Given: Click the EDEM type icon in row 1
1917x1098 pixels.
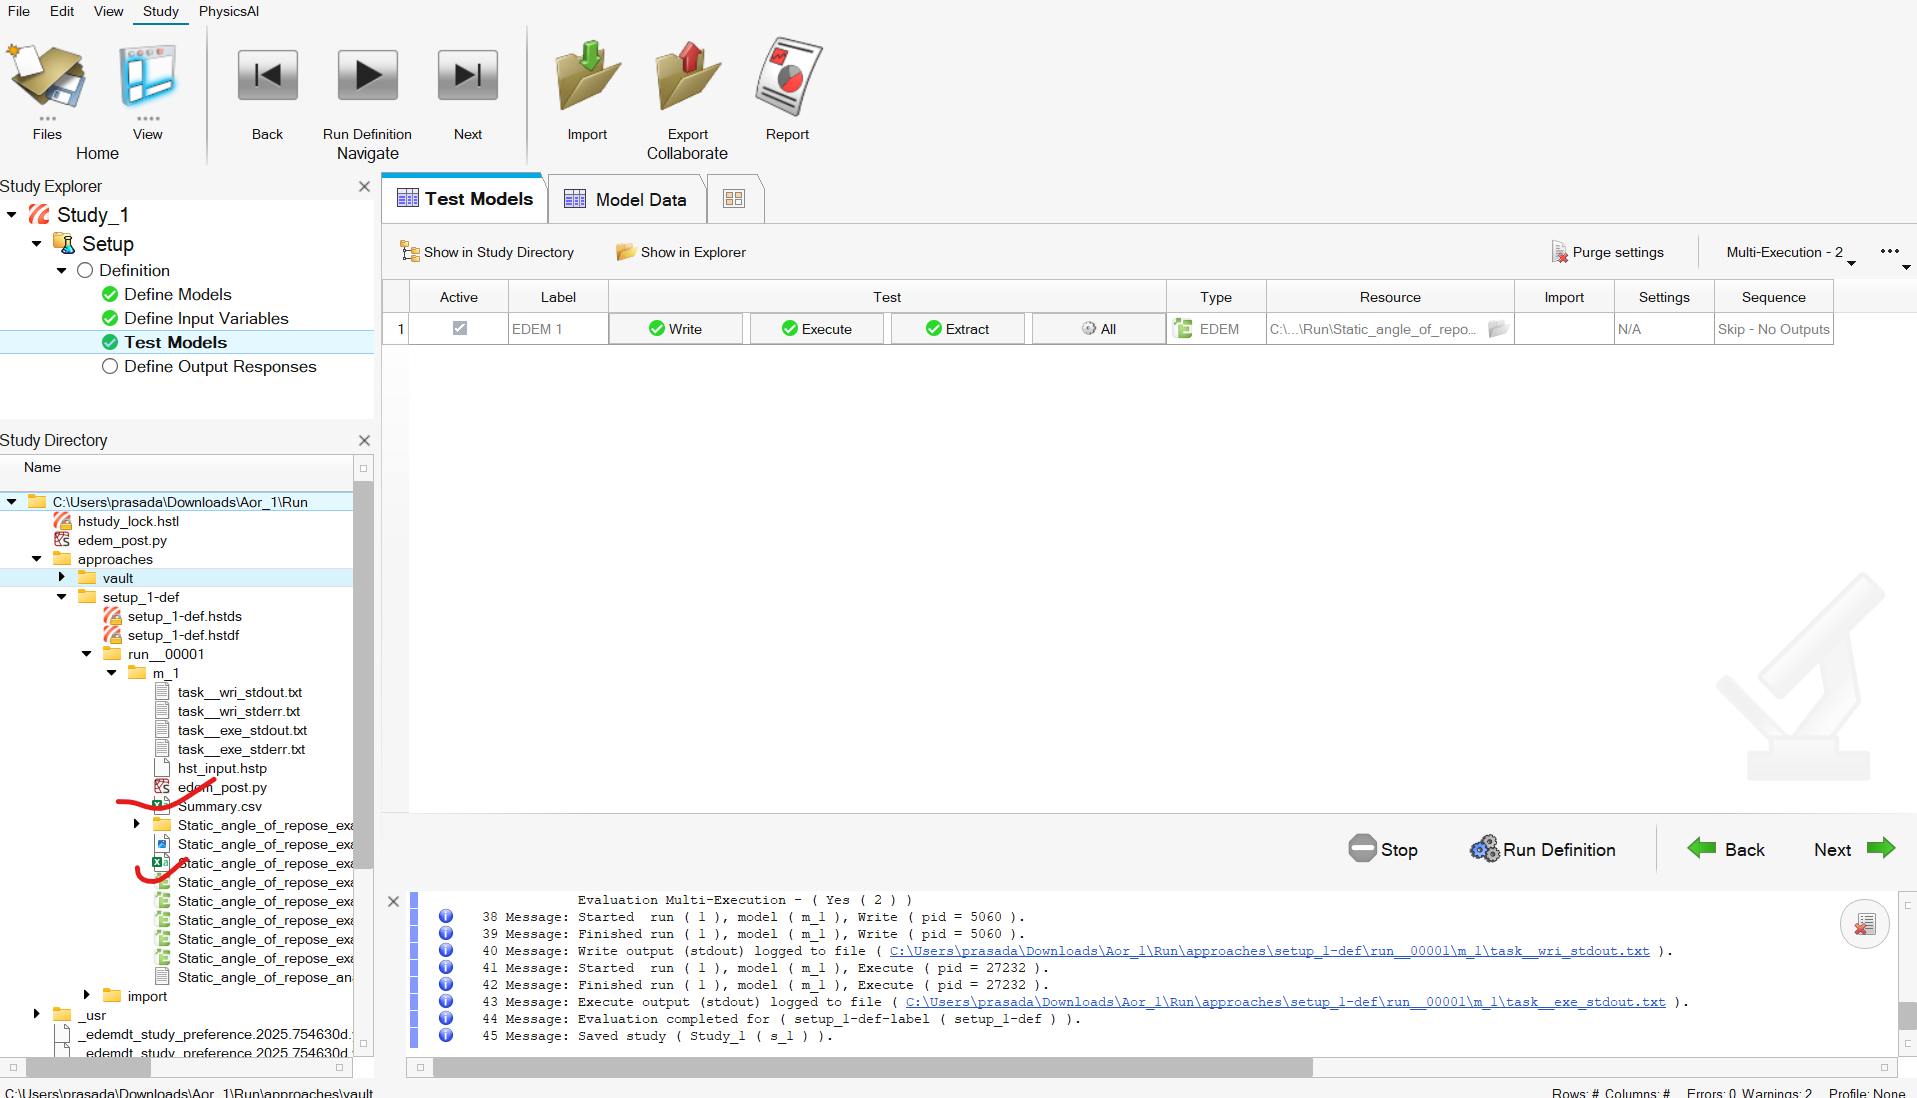Looking at the screenshot, I should (1183, 329).
